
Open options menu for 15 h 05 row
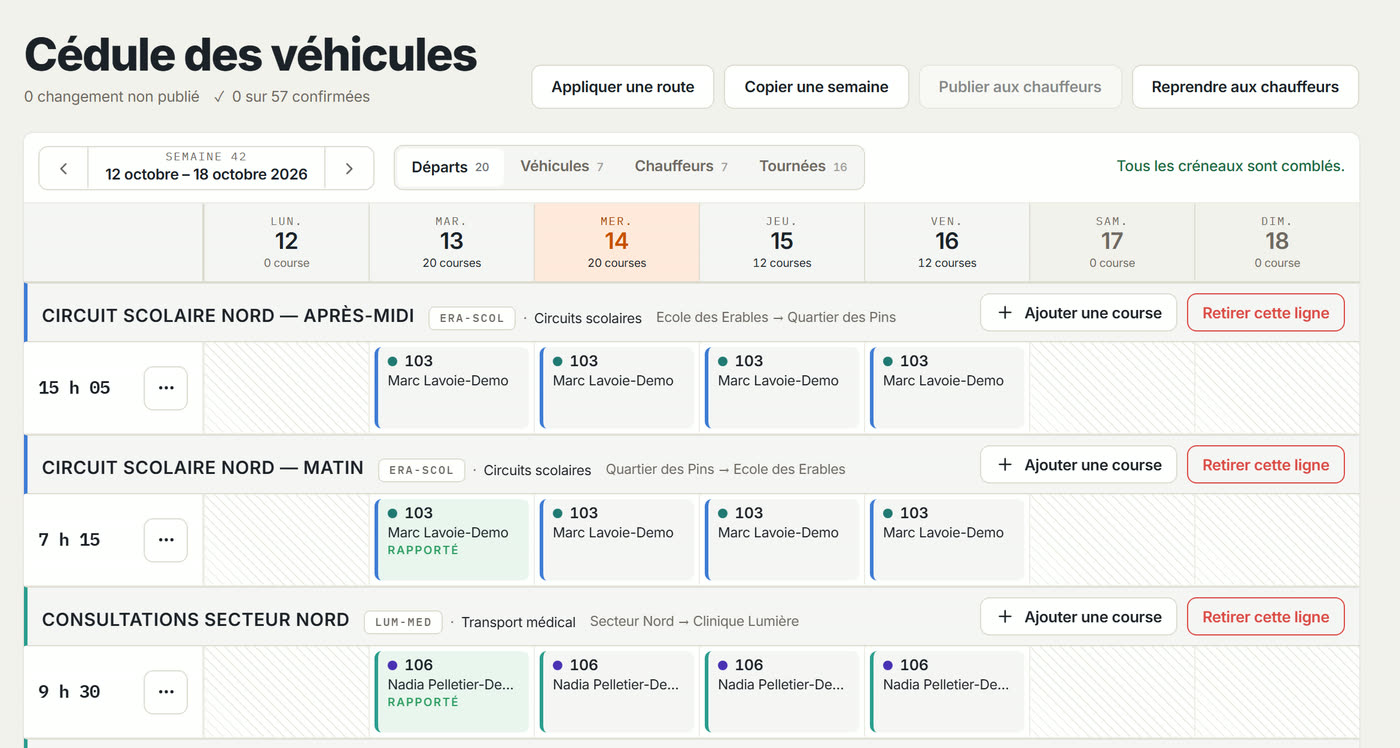coord(166,388)
